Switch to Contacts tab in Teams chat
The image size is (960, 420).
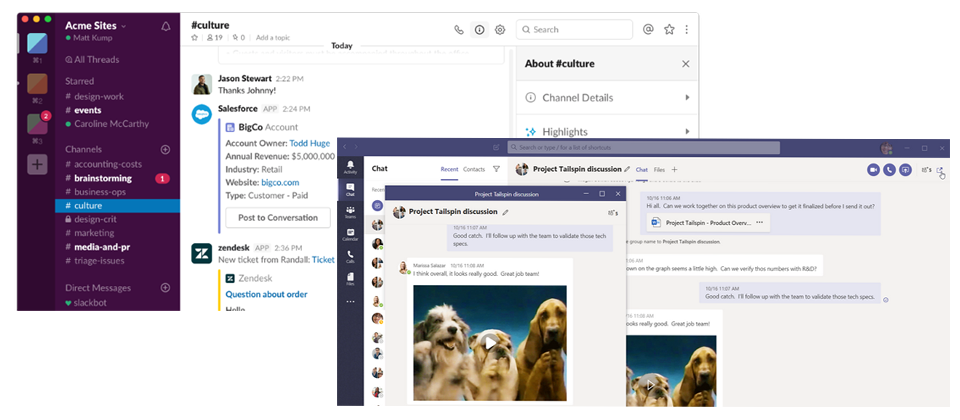pos(474,169)
